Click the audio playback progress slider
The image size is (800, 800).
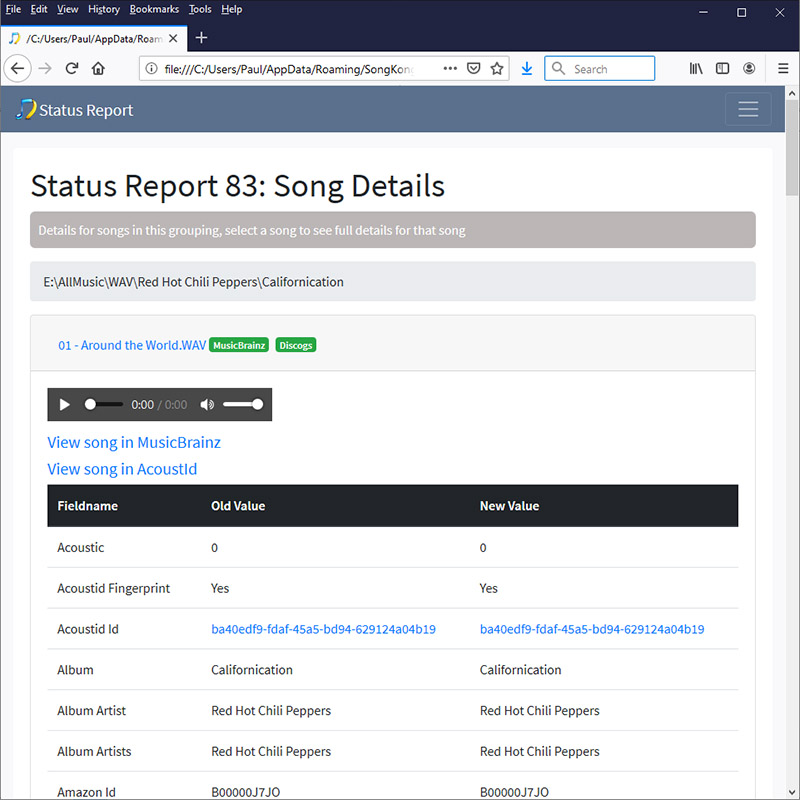point(104,405)
